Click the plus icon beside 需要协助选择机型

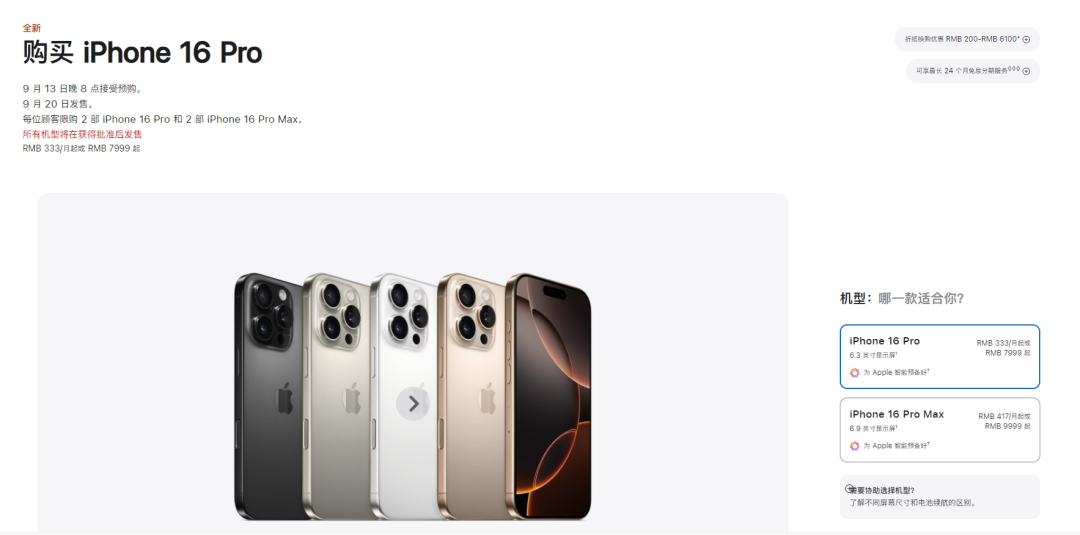(x=849, y=488)
